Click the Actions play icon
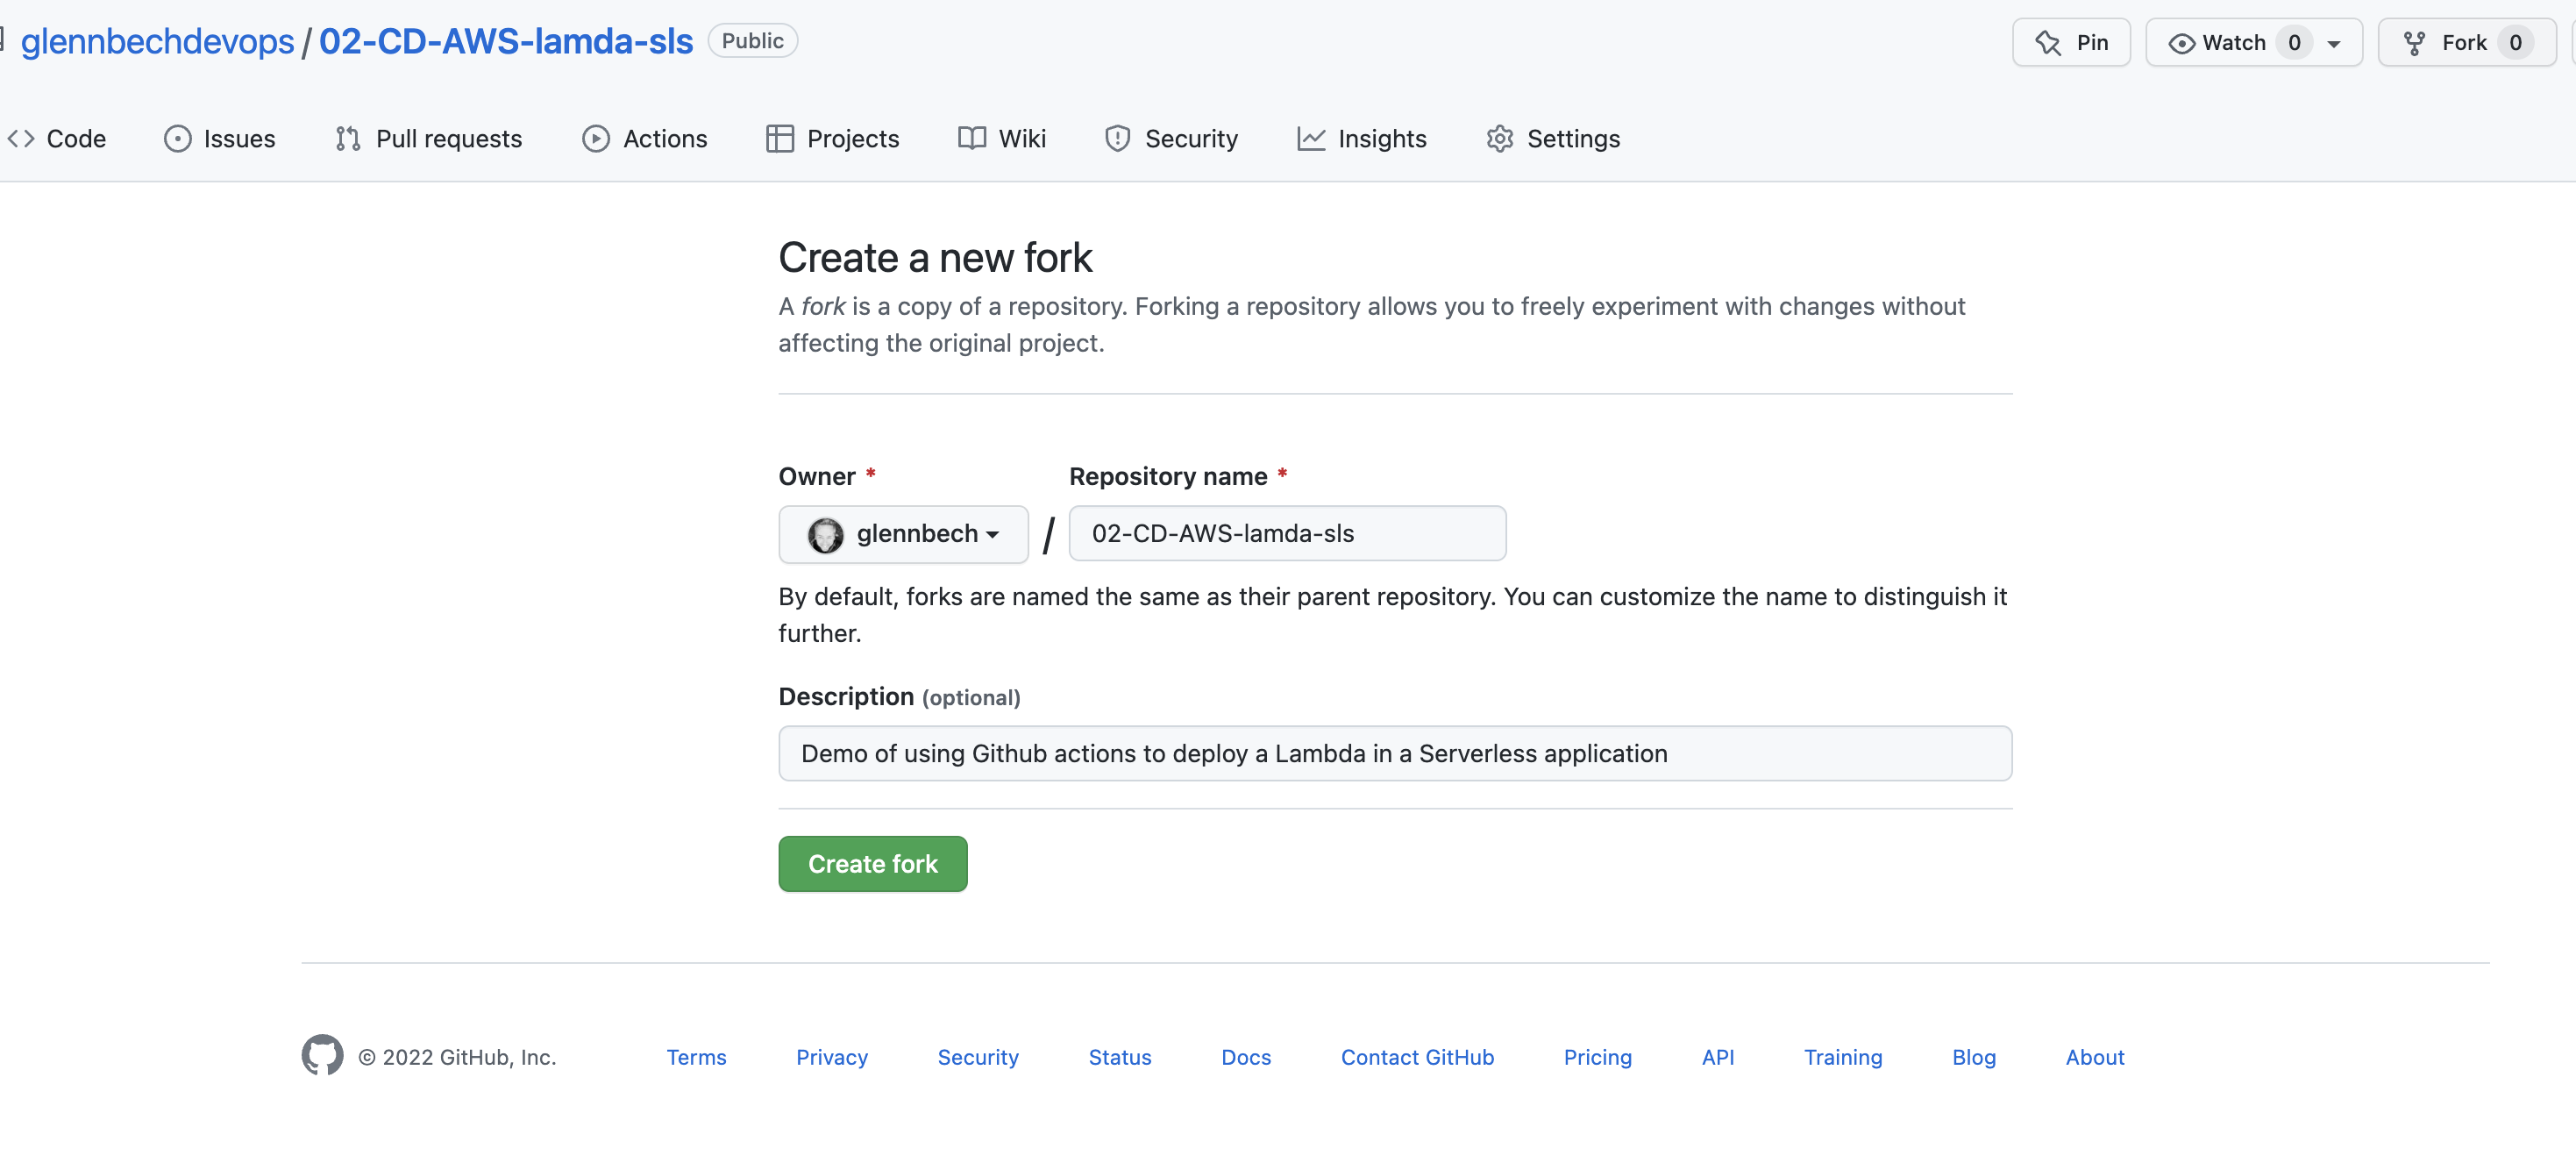The height and width of the screenshot is (1170, 2576). coord(595,139)
